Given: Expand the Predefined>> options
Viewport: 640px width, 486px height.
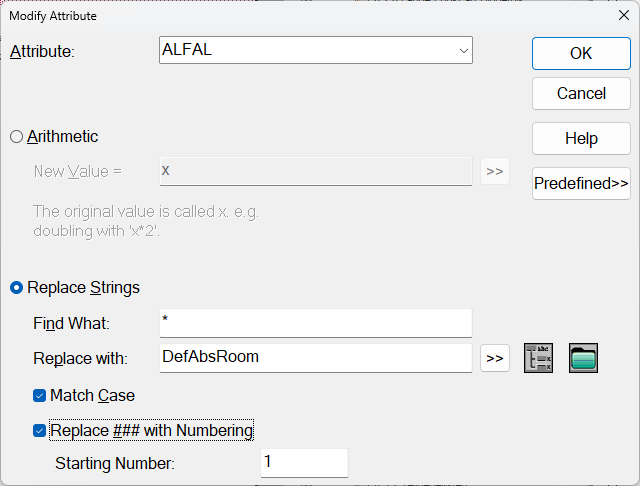Looking at the screenshot, I should [581, 184].
